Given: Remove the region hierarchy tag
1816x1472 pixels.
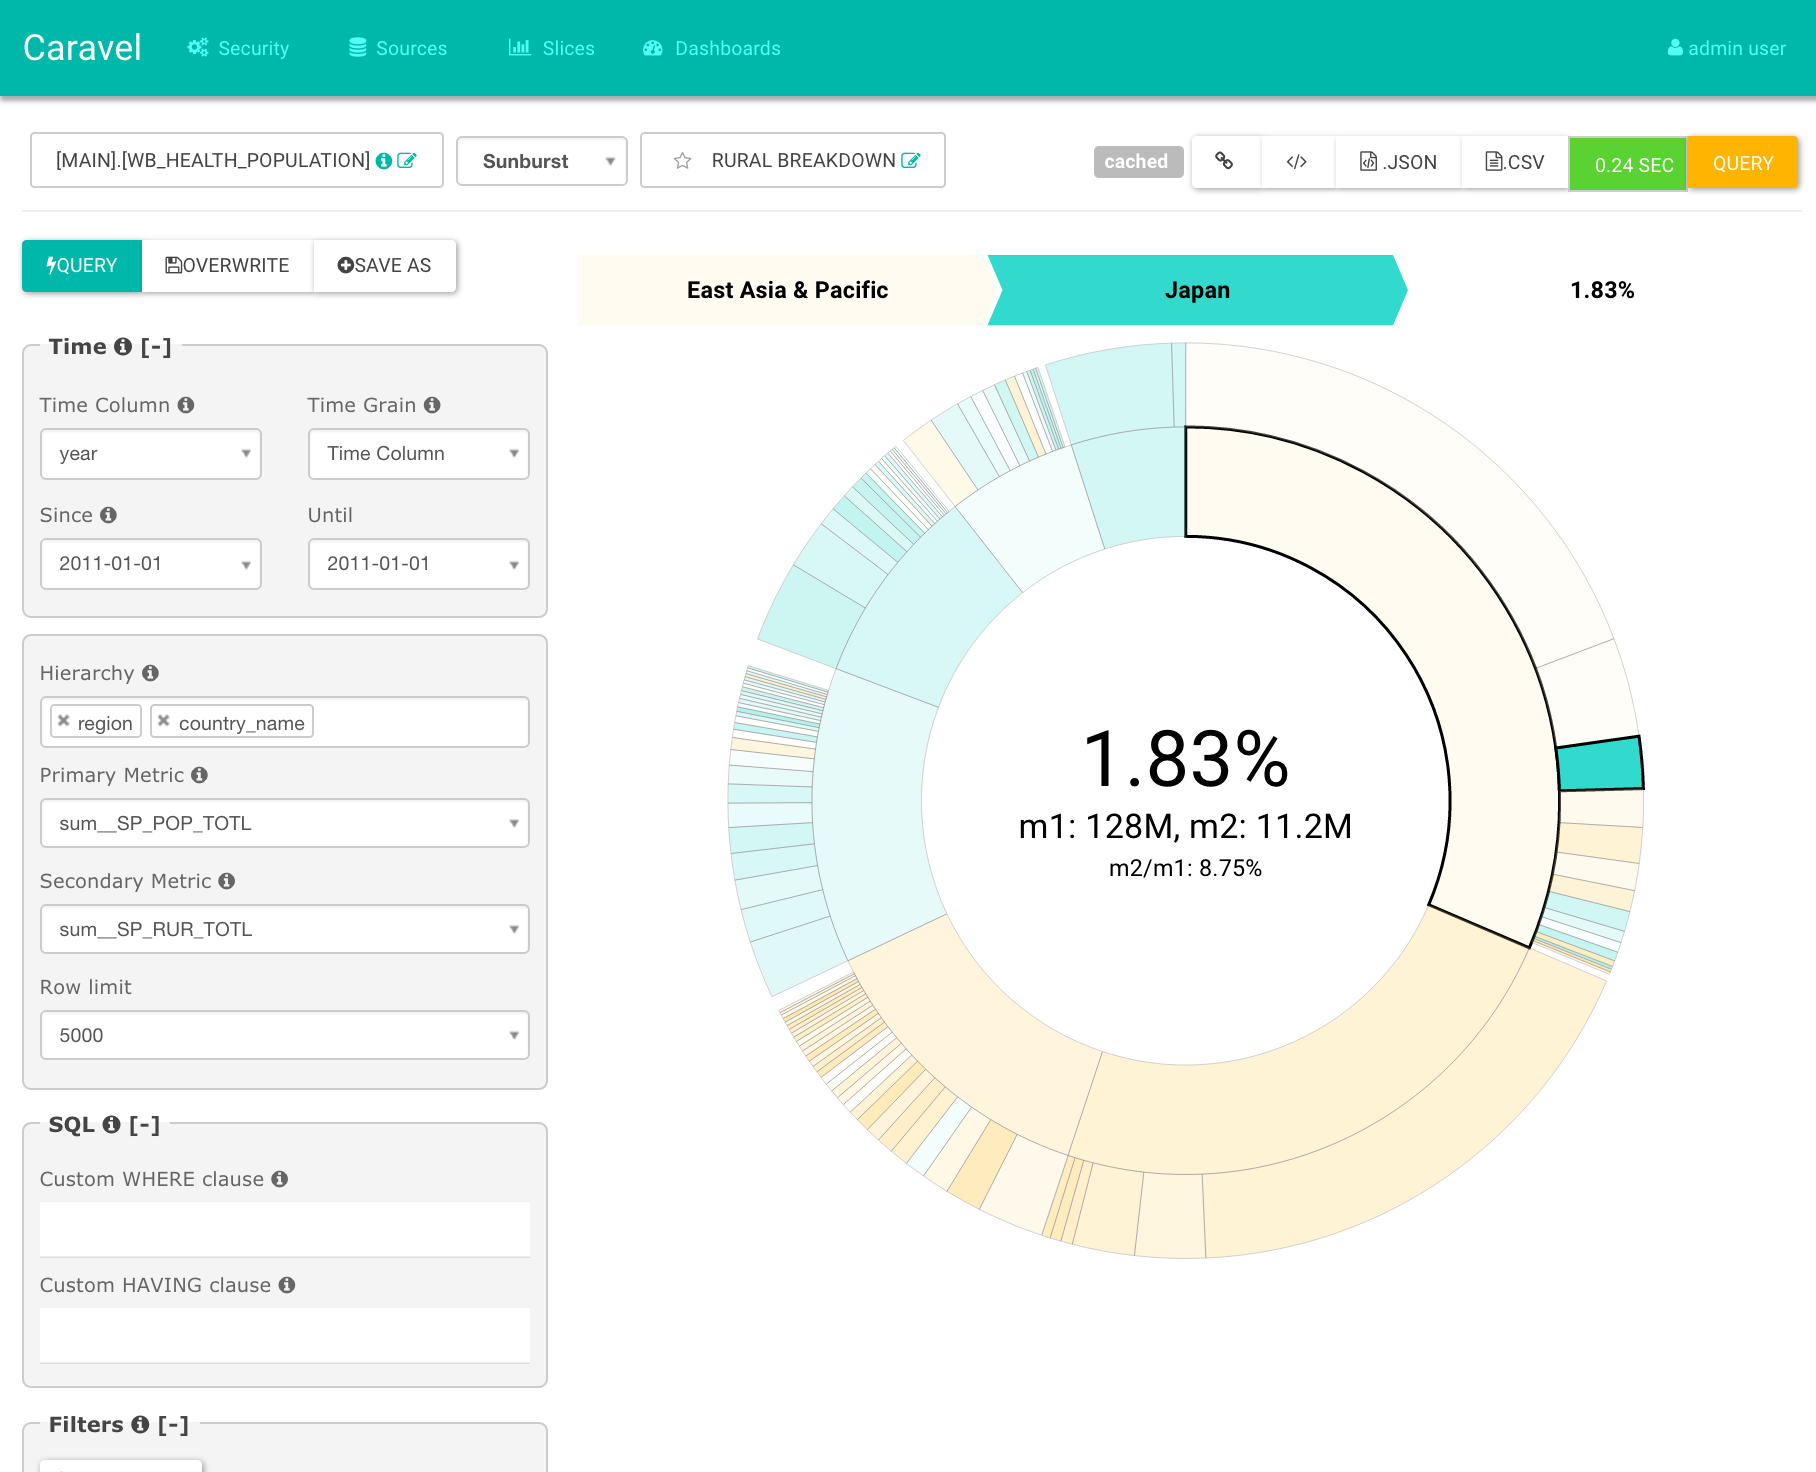Looking at the screenshot, I should point(64,721).
